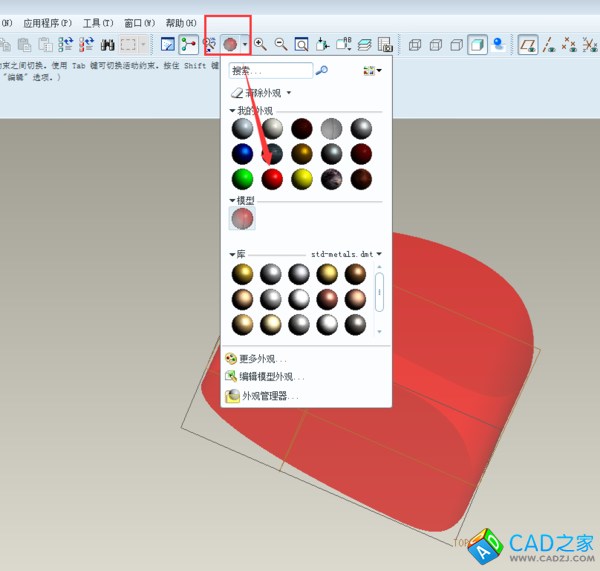Collapse the 我的外观 section
The width and height of the screenshot is (600, 571).
233,110
